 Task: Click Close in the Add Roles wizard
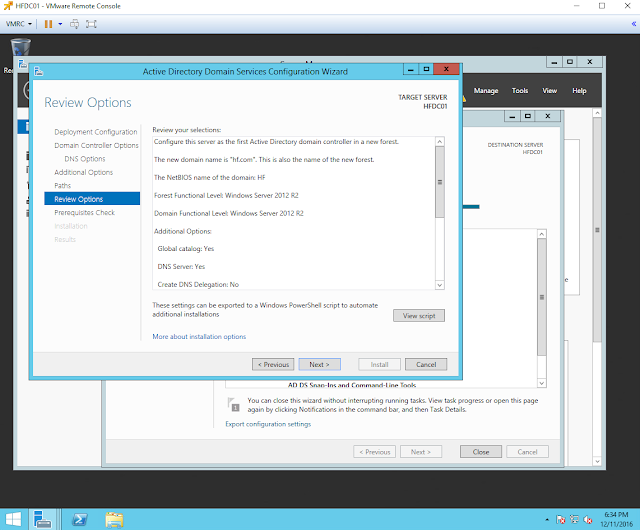pyautogui.click(x=481, y=452)
